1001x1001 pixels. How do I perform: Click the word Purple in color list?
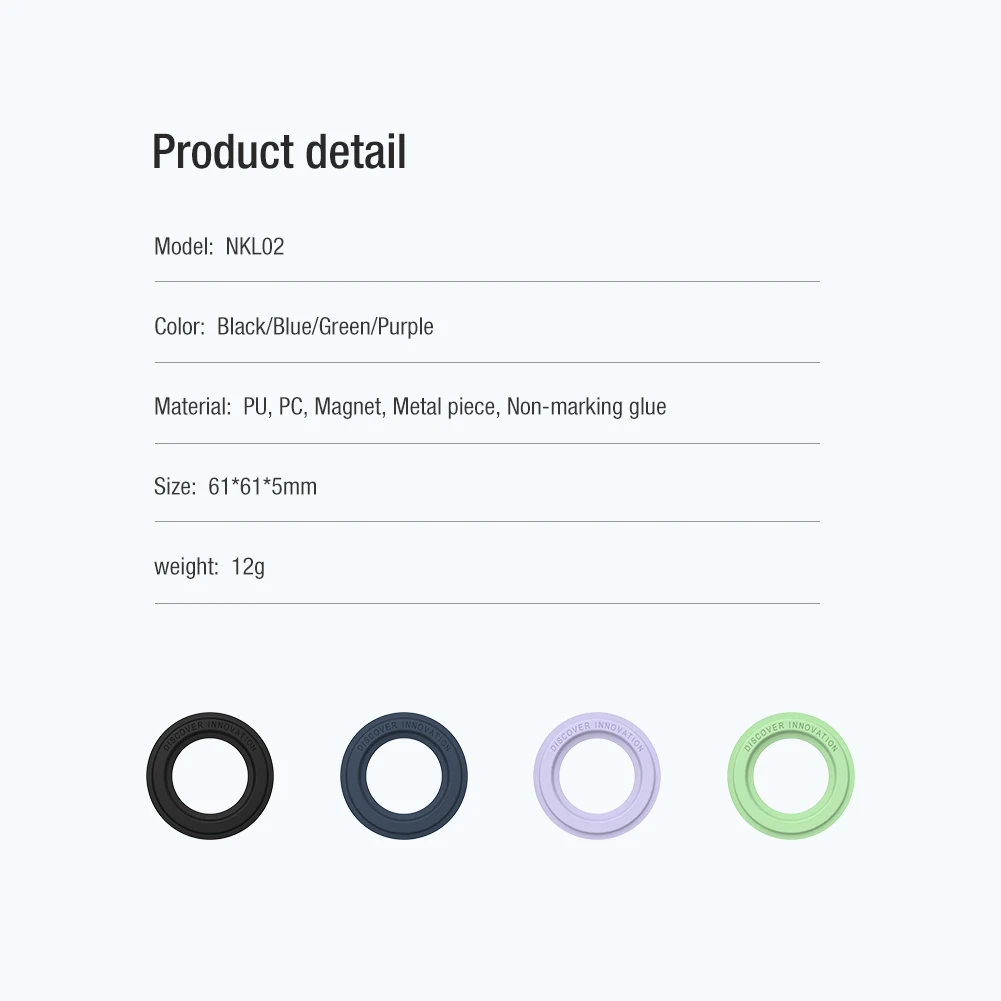coord(405,327)
